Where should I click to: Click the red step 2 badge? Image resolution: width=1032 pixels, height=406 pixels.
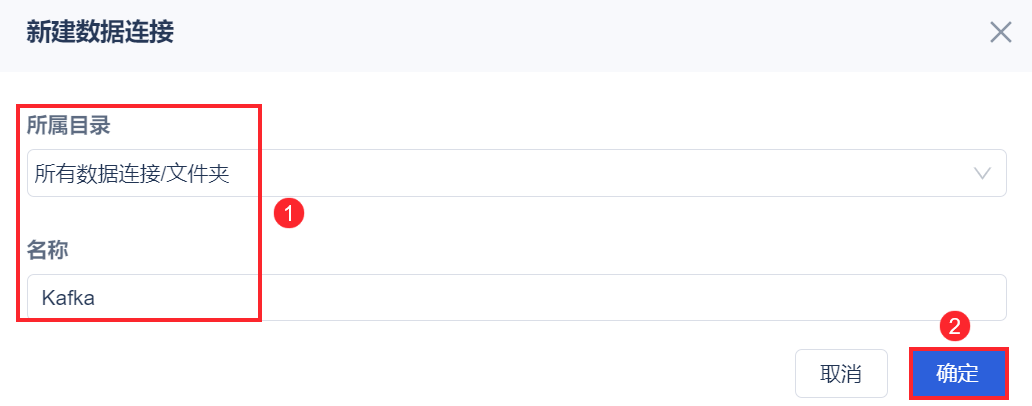pos(955,326)
